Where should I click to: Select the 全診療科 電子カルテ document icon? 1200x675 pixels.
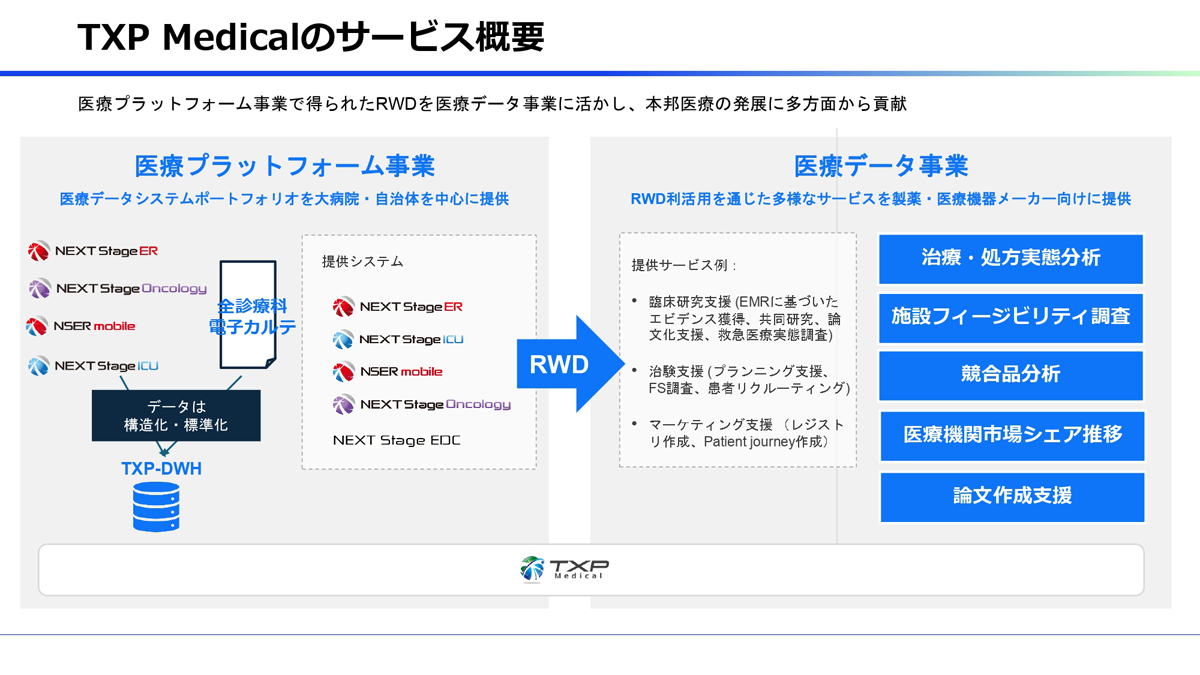tap(247, 315)
